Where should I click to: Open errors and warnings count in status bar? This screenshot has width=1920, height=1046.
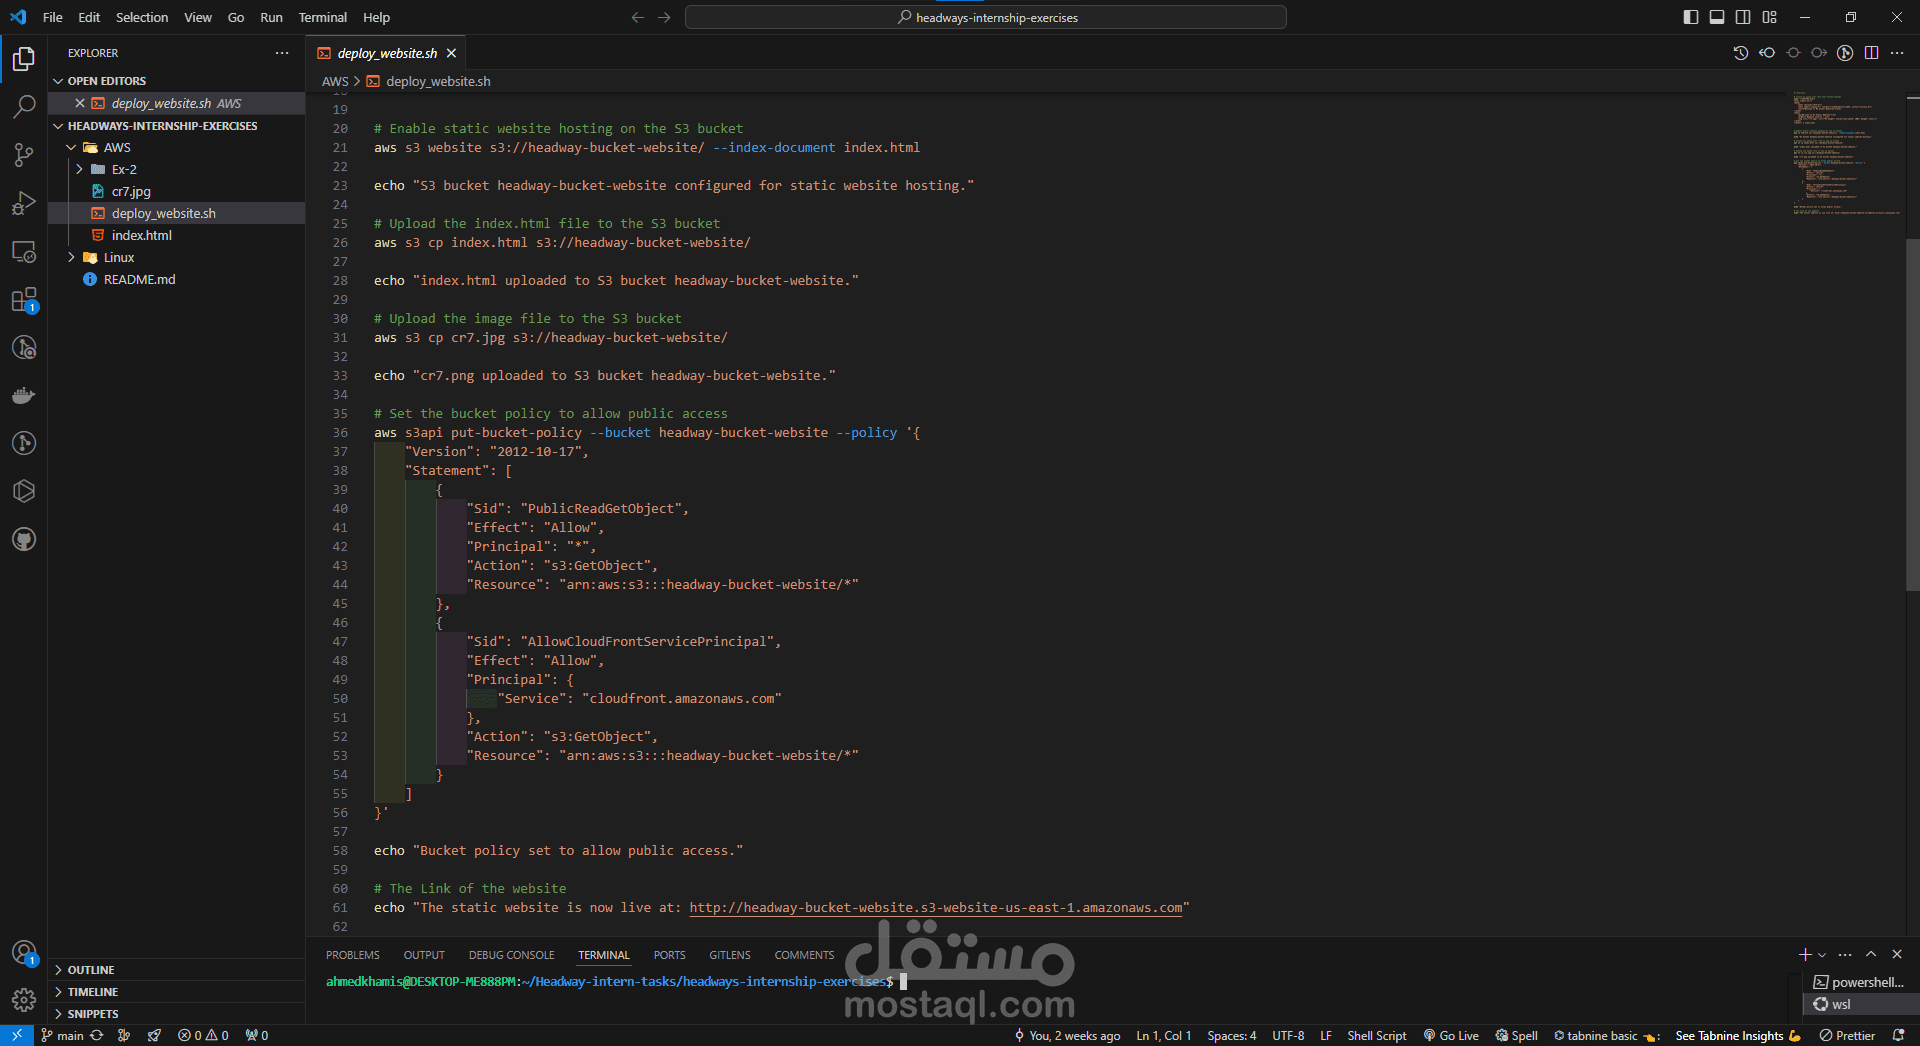pyautogui.click(x=203, y=1035)
